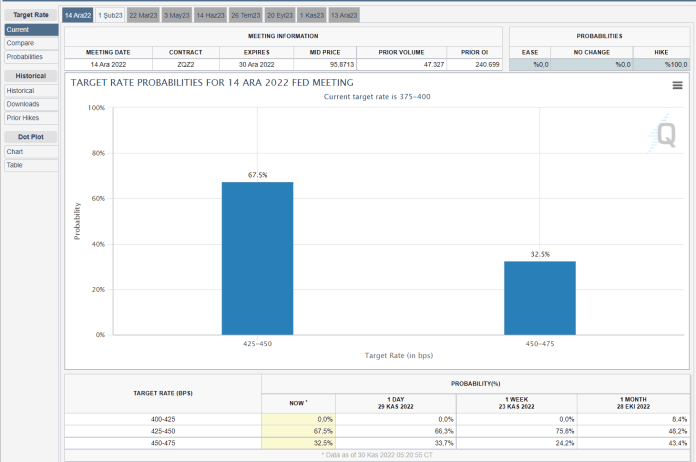Open the chart hamburger menu icon
This screenshot has height=462, width=696.
pyautogui.click(x=677, y=86)
